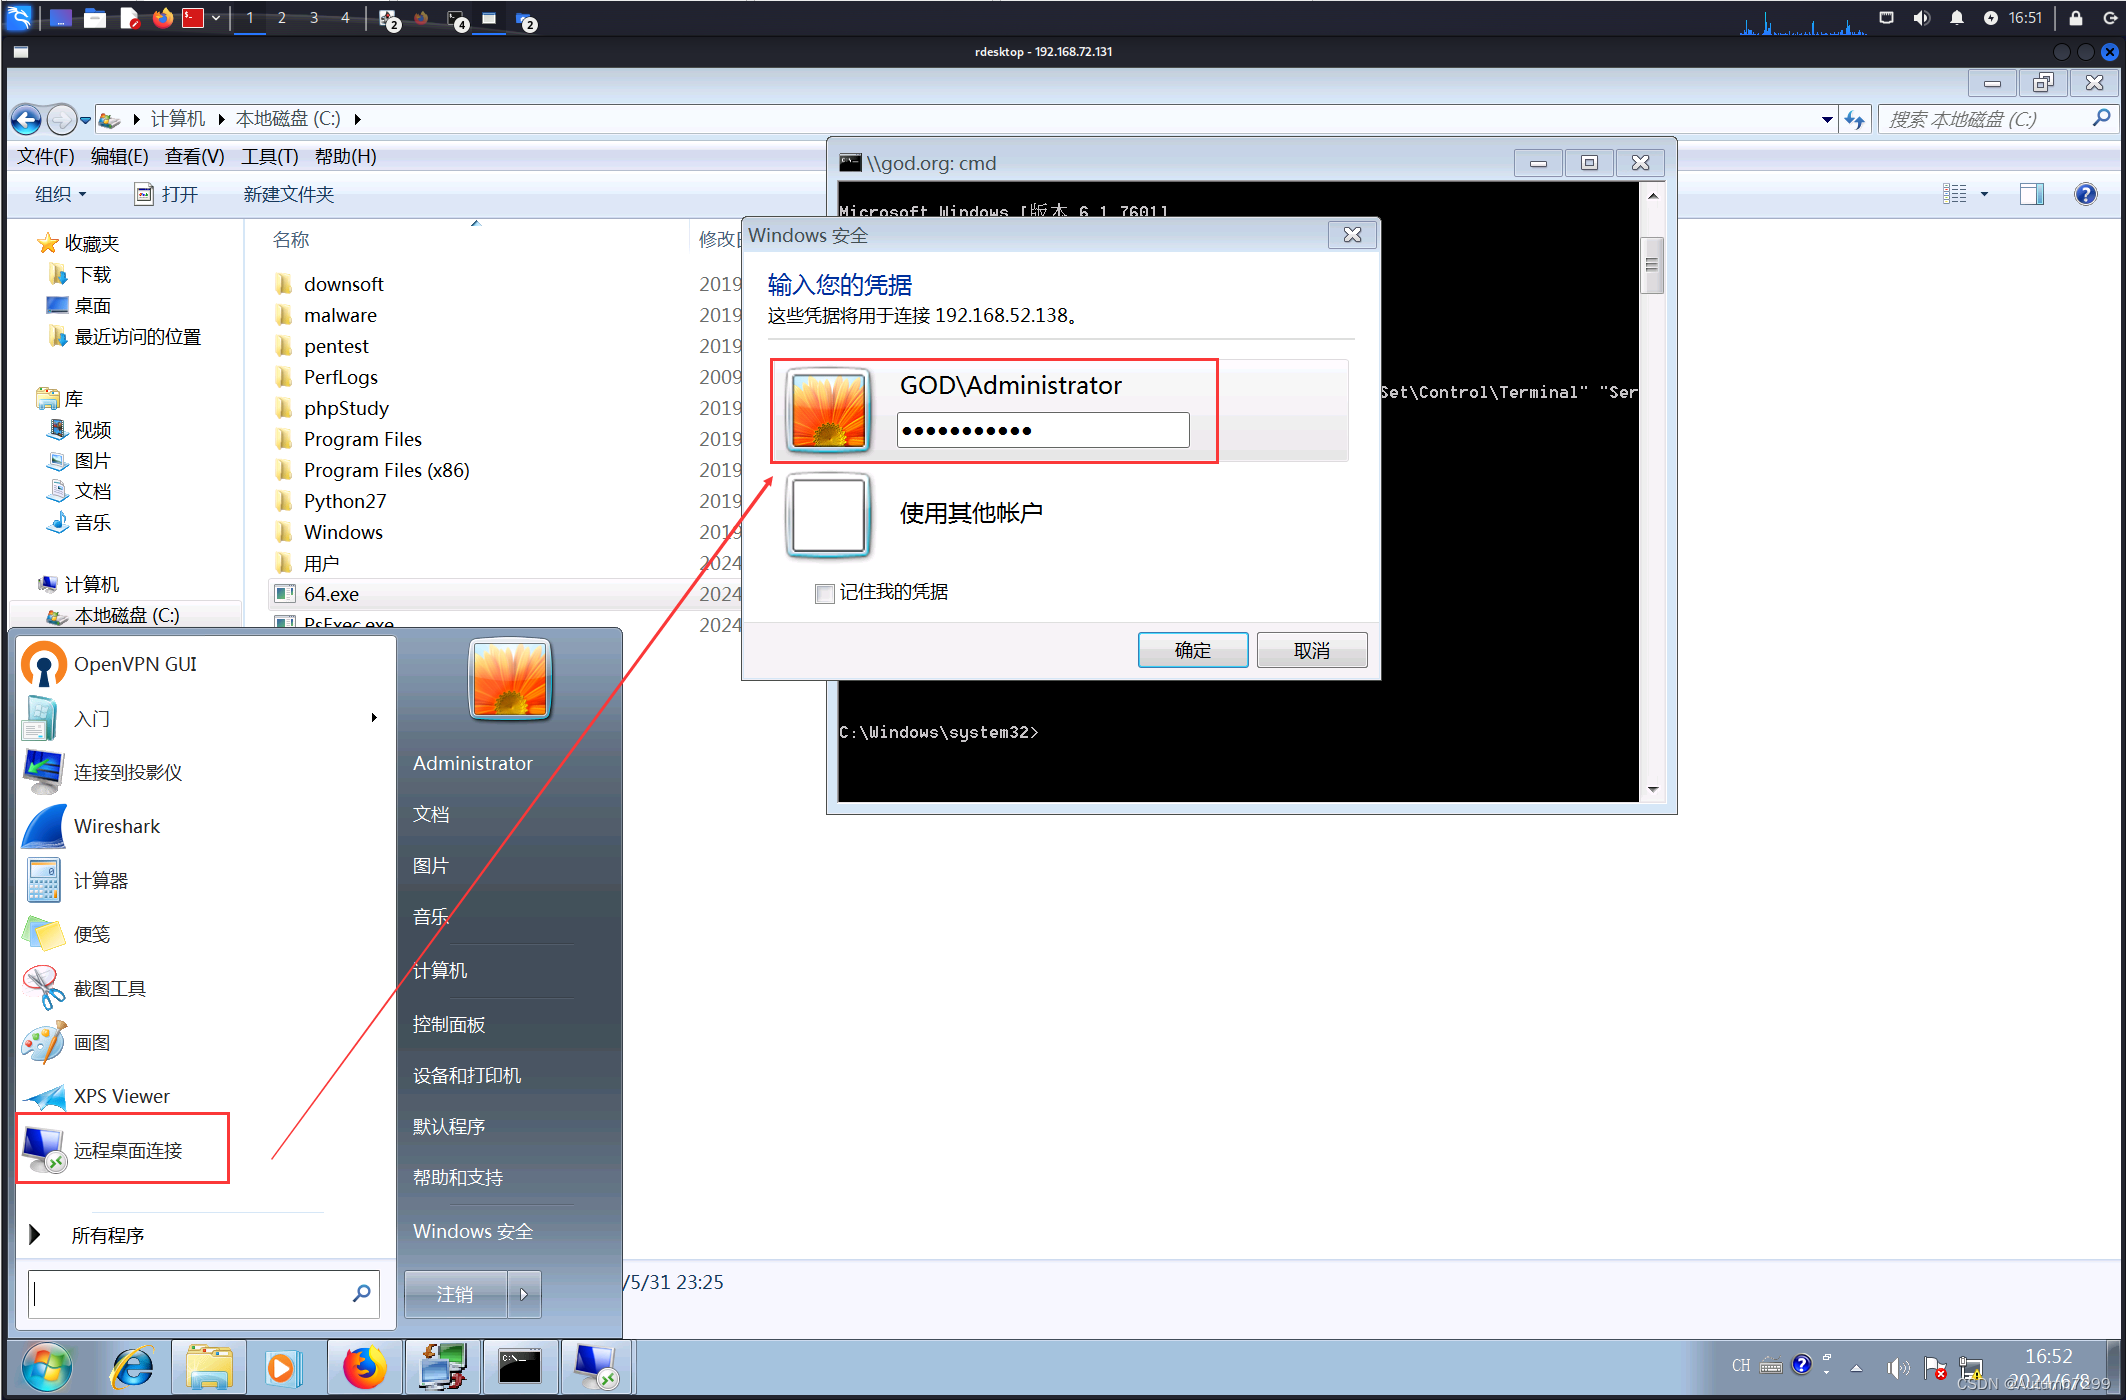Launch OpenVPN GUI from Start menu
Screen dimensions: 2126x1400
tap(134, 664)
